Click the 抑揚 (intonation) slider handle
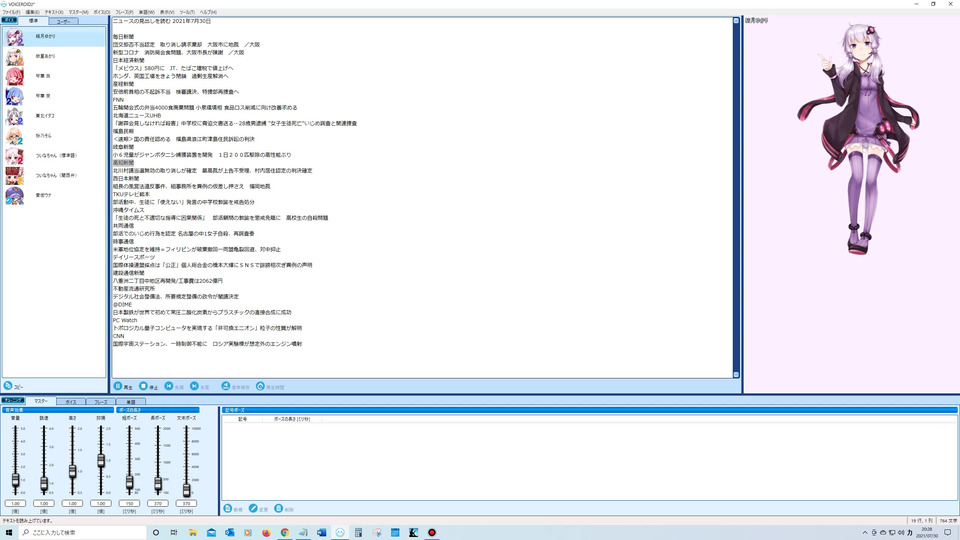This screenshot has width=960, height=540. [x=101, y=460]
